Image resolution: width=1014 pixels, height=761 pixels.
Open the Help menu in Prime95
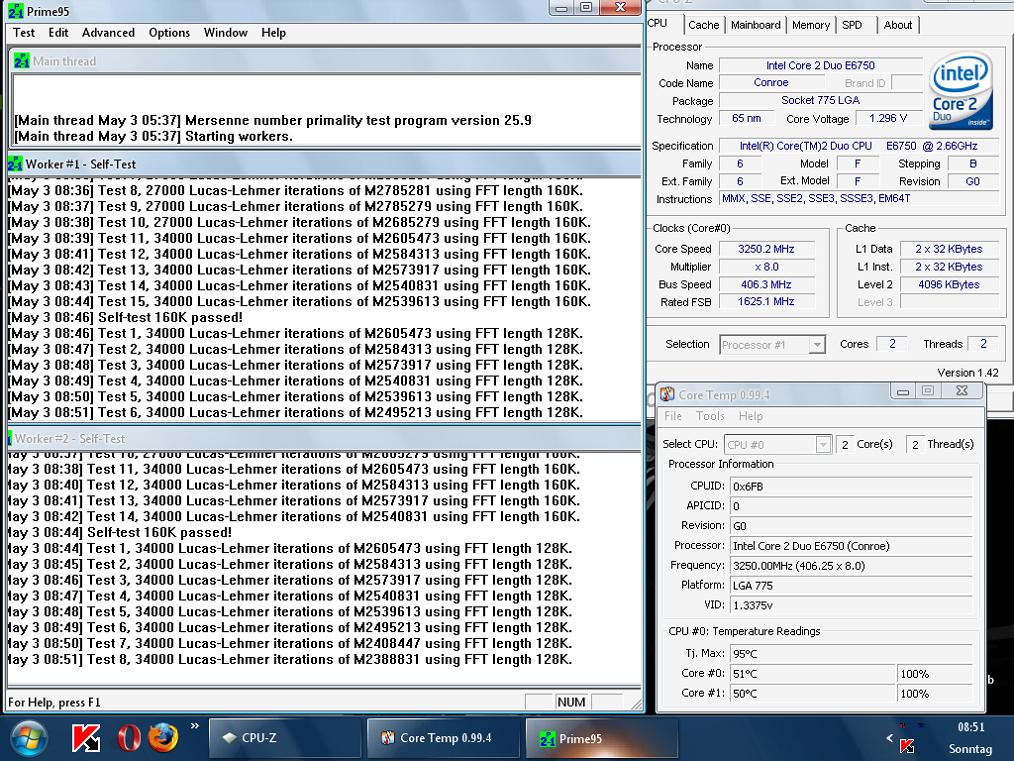pos(274,32)
